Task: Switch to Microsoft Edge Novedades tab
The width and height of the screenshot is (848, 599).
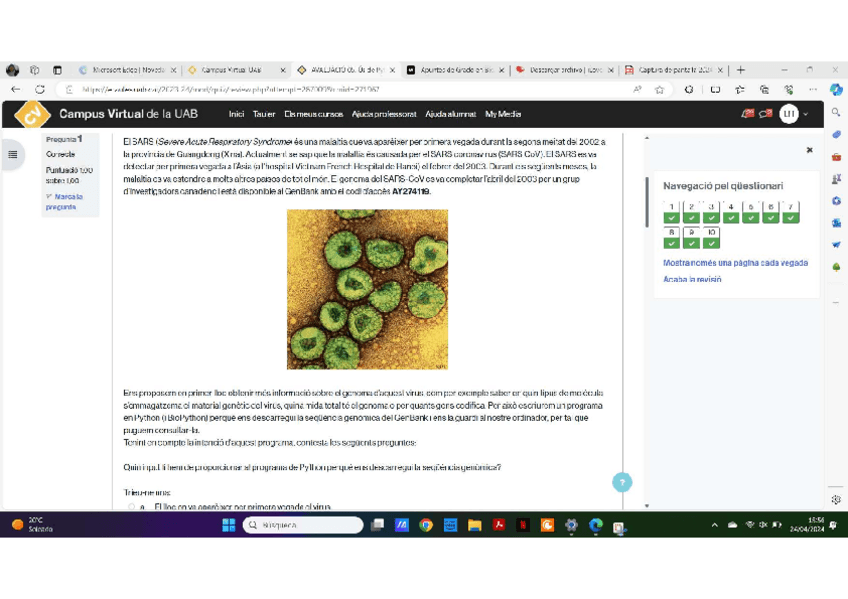Action: pos(128,70)
